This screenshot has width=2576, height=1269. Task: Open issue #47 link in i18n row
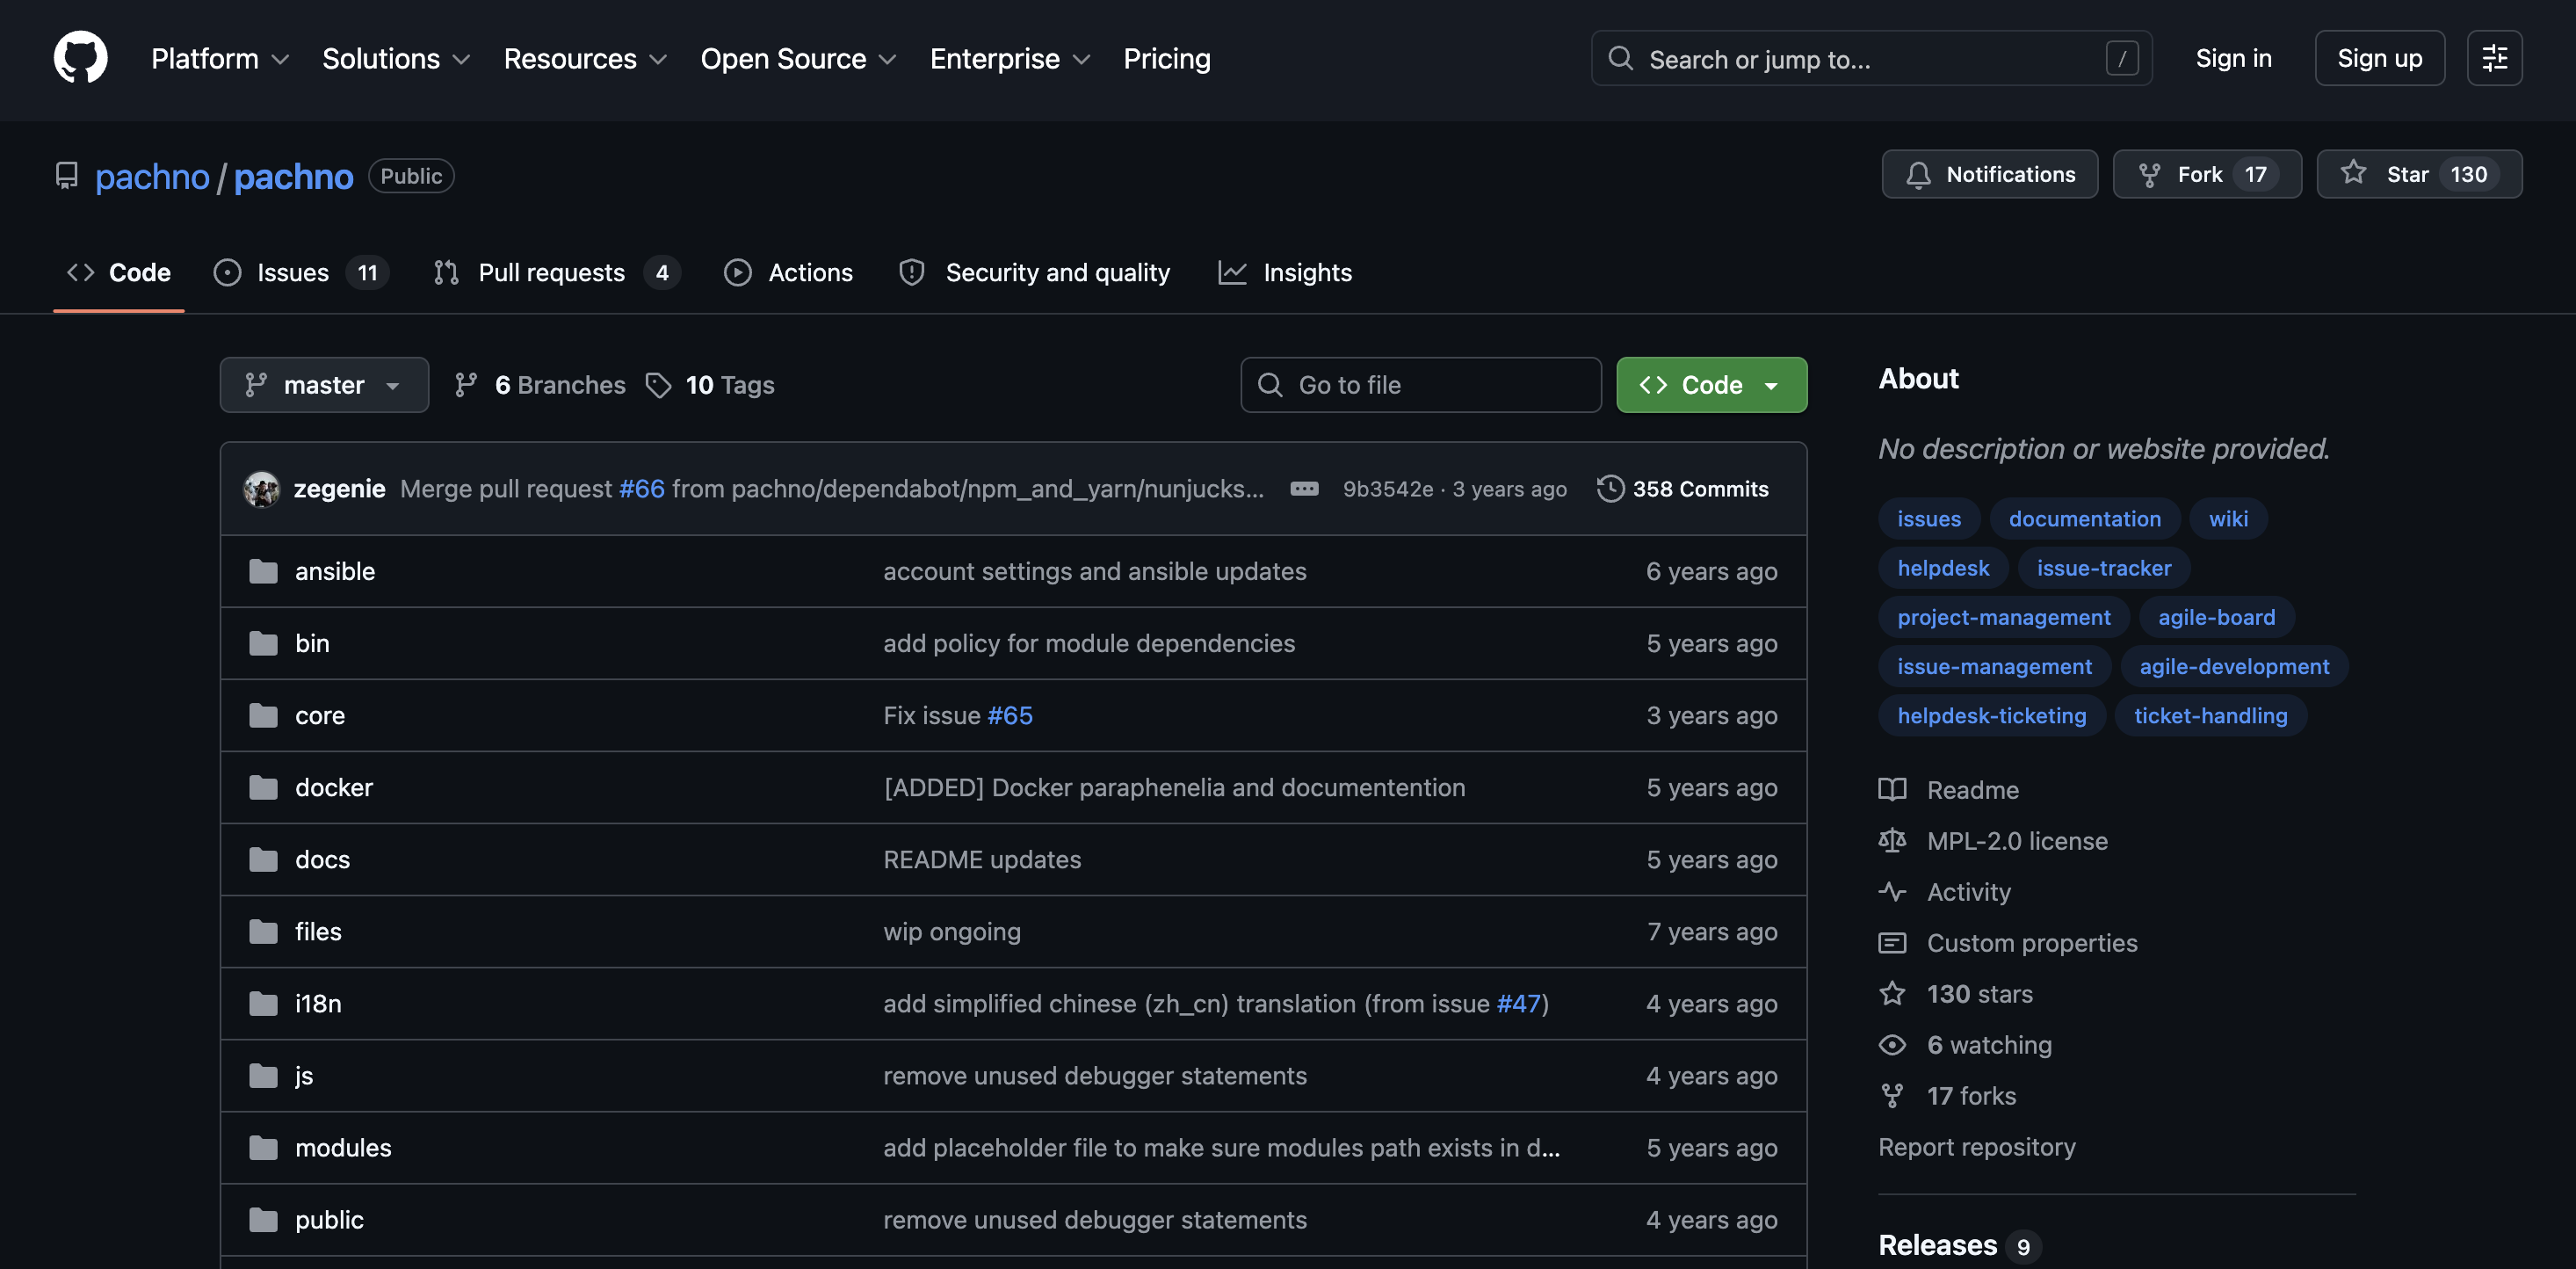[1519, 1003]
